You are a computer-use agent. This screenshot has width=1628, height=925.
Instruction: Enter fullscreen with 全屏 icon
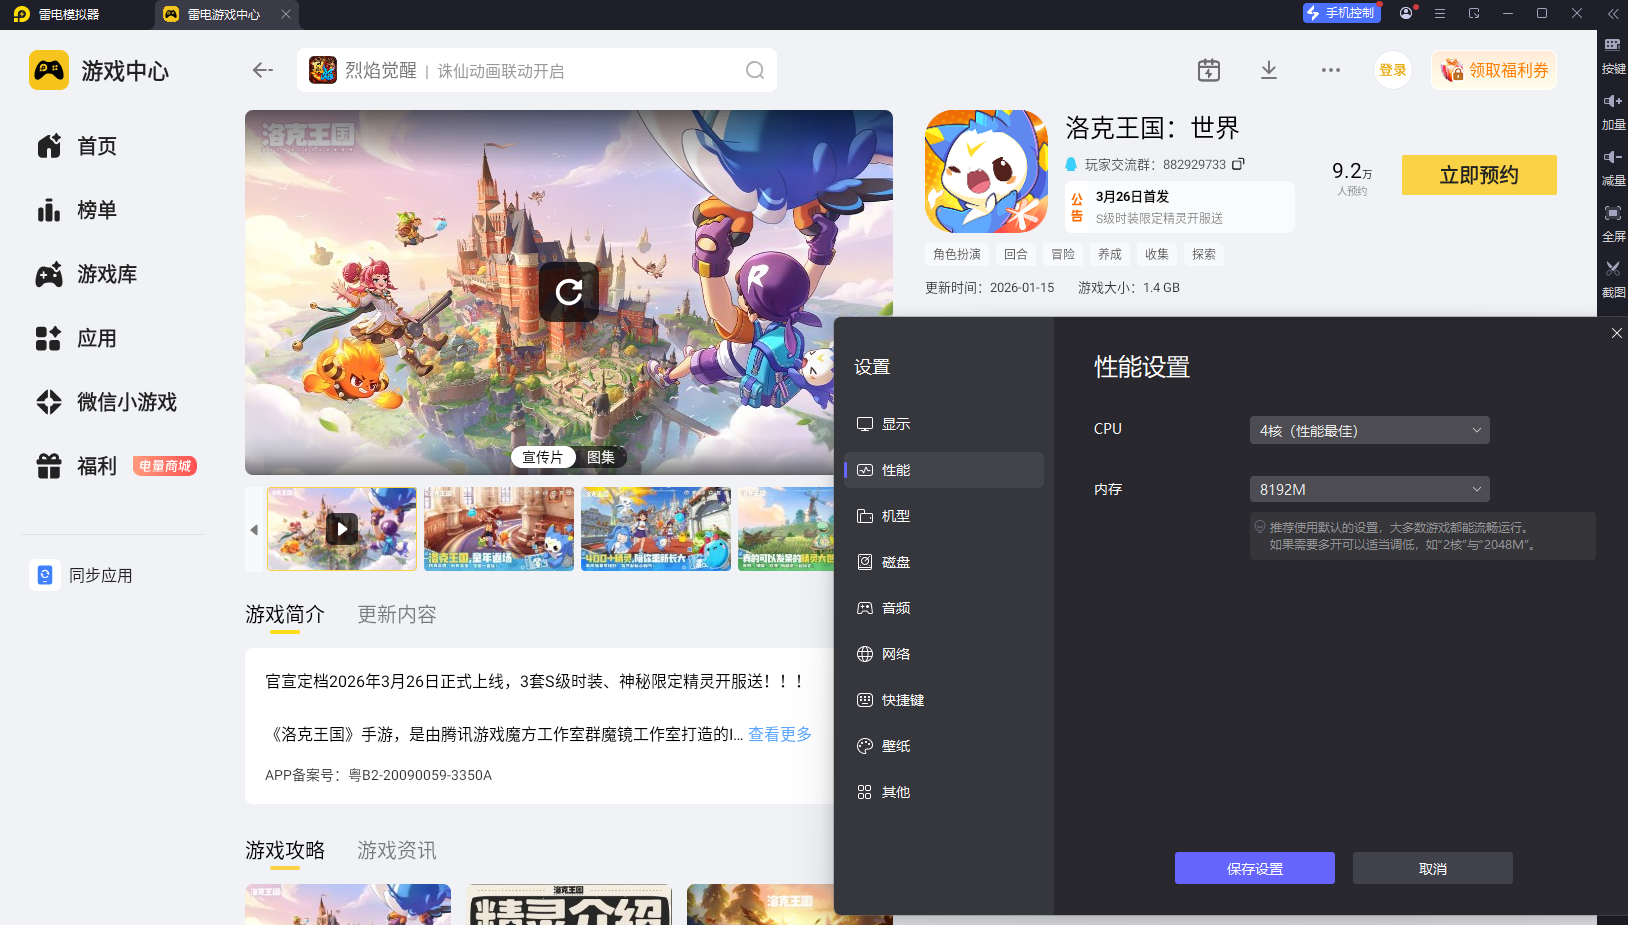[x=1613, y=224]
